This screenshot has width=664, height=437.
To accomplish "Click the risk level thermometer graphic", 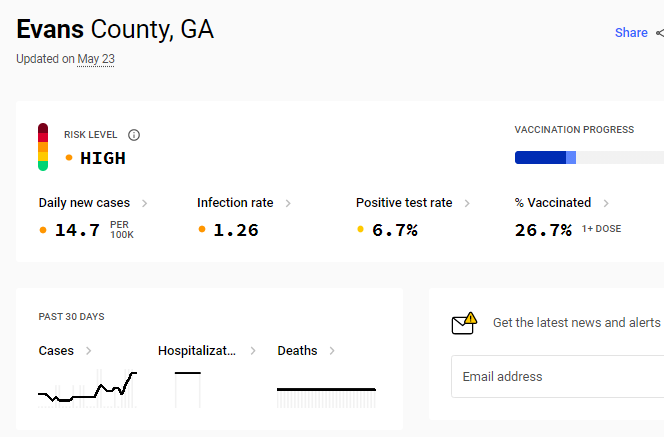I will click(43, 147).
